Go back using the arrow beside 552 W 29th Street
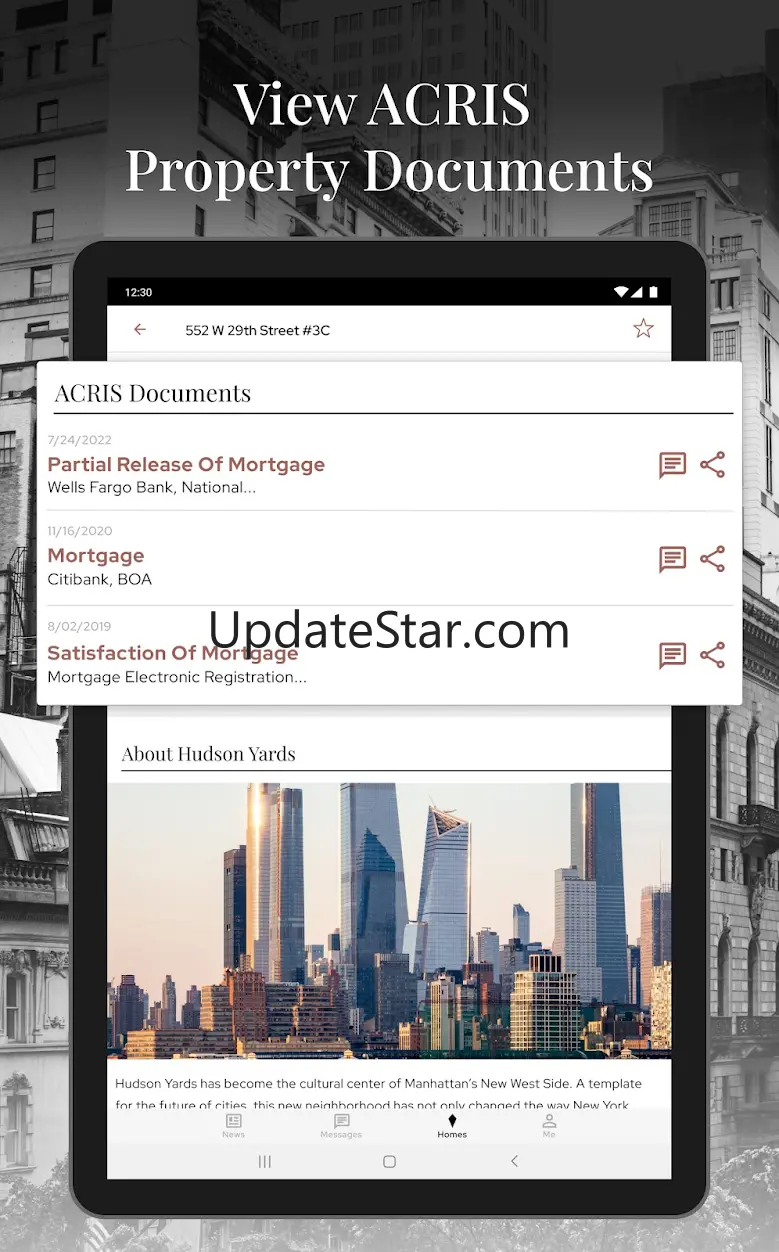Image resolution: width=779 pixels, height=1252 pixels. (x=140, y=329)
